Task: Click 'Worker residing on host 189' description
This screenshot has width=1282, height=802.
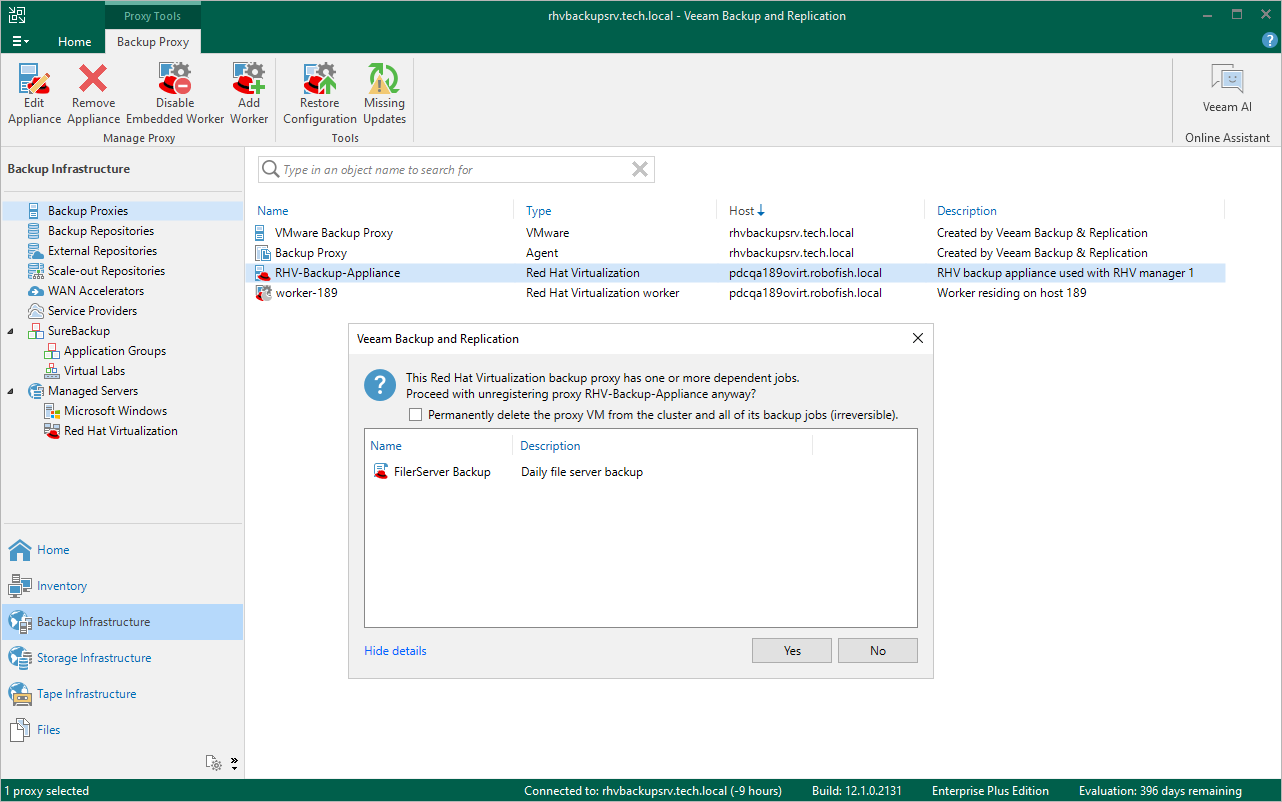Action: 1011,293
